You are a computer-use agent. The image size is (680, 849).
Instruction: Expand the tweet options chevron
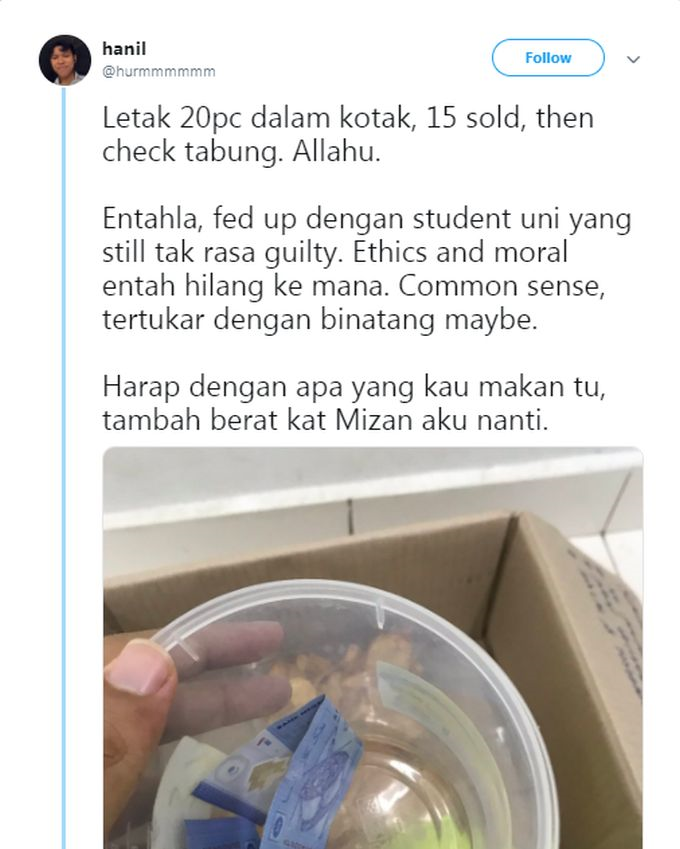tap(633, 59)
